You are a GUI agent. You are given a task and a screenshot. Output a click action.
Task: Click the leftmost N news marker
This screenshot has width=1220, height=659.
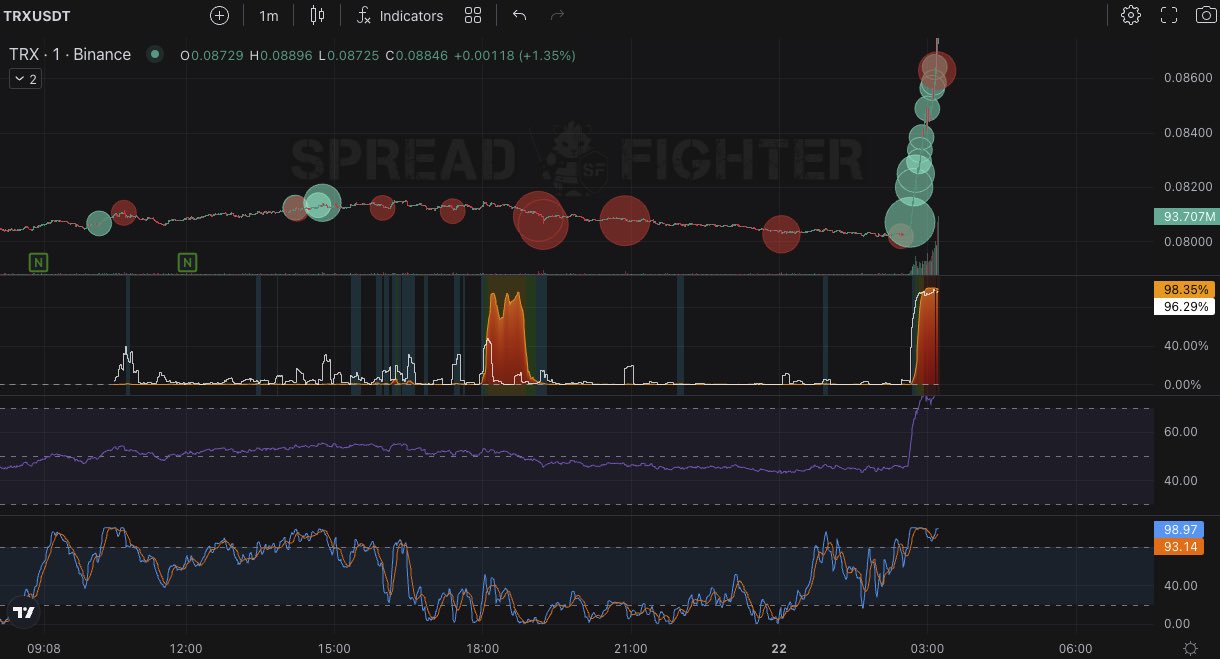tap(37, 262)
